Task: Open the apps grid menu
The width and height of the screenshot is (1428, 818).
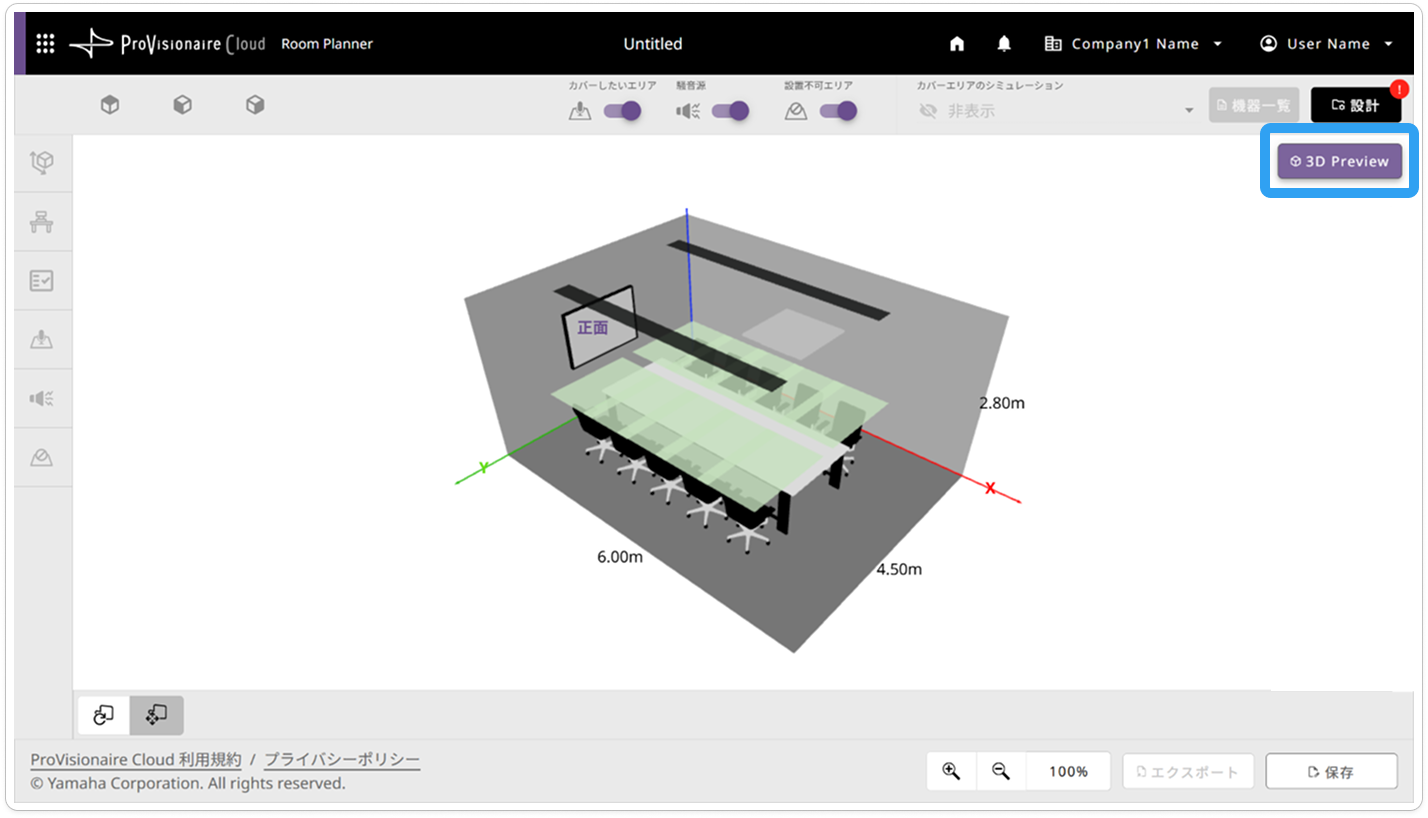Action: coord(45,44)
